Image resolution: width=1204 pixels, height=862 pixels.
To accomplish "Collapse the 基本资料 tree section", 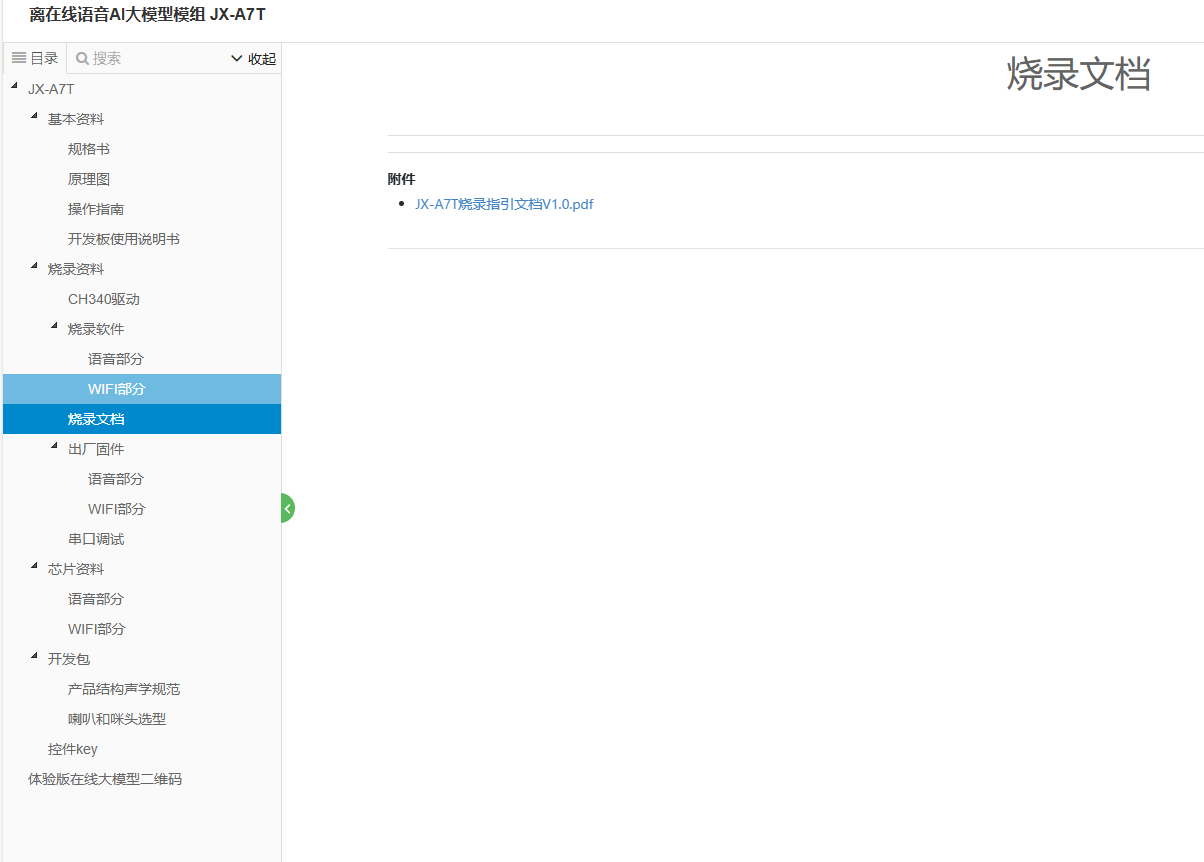I will (34, 117).
